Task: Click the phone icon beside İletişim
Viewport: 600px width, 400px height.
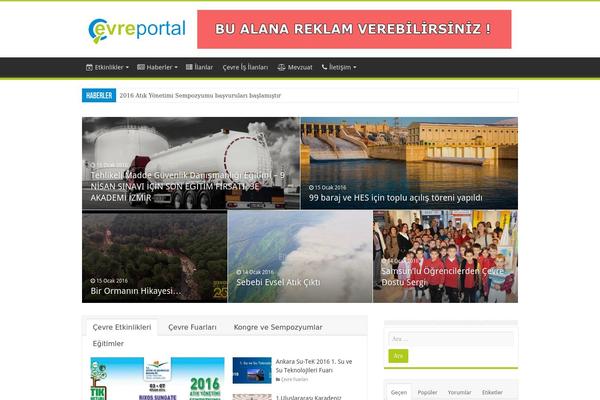Action: (324, 67)
